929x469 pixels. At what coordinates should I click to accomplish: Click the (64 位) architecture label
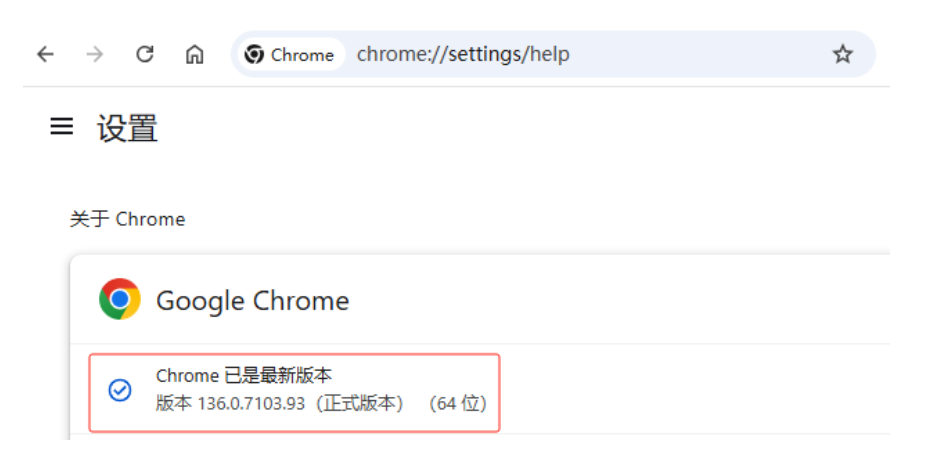(x=457, y=404)
